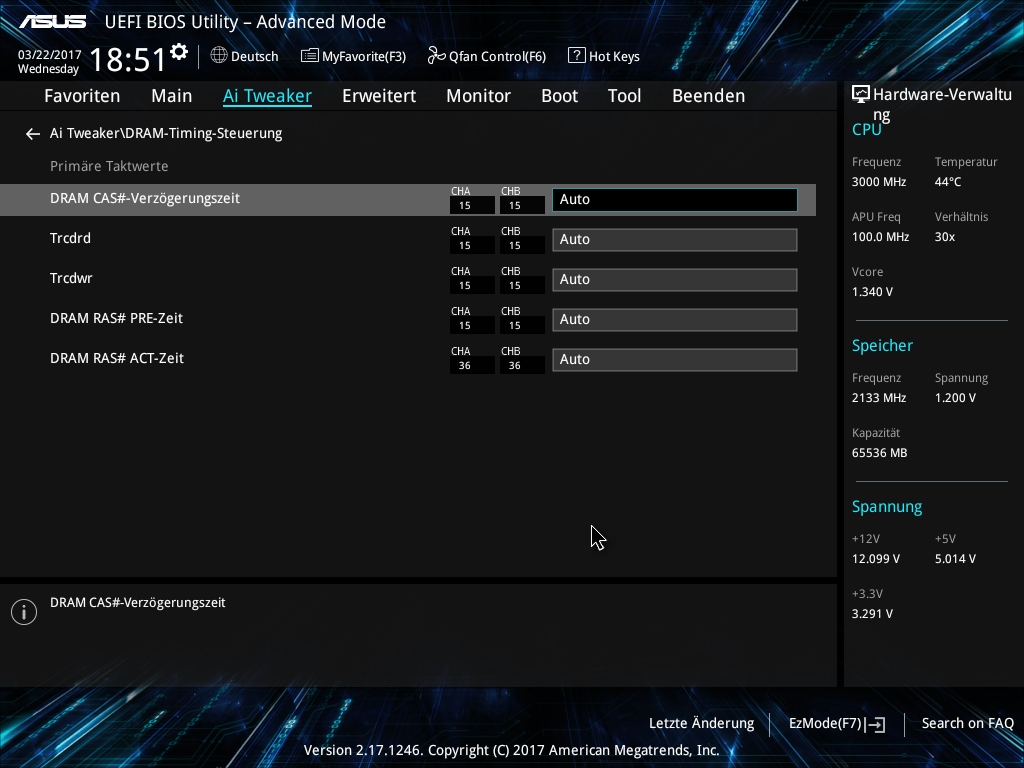1024x768 pixels.
Task: Open MyFavorite(F3) menu
Action: tap(364, 57)
